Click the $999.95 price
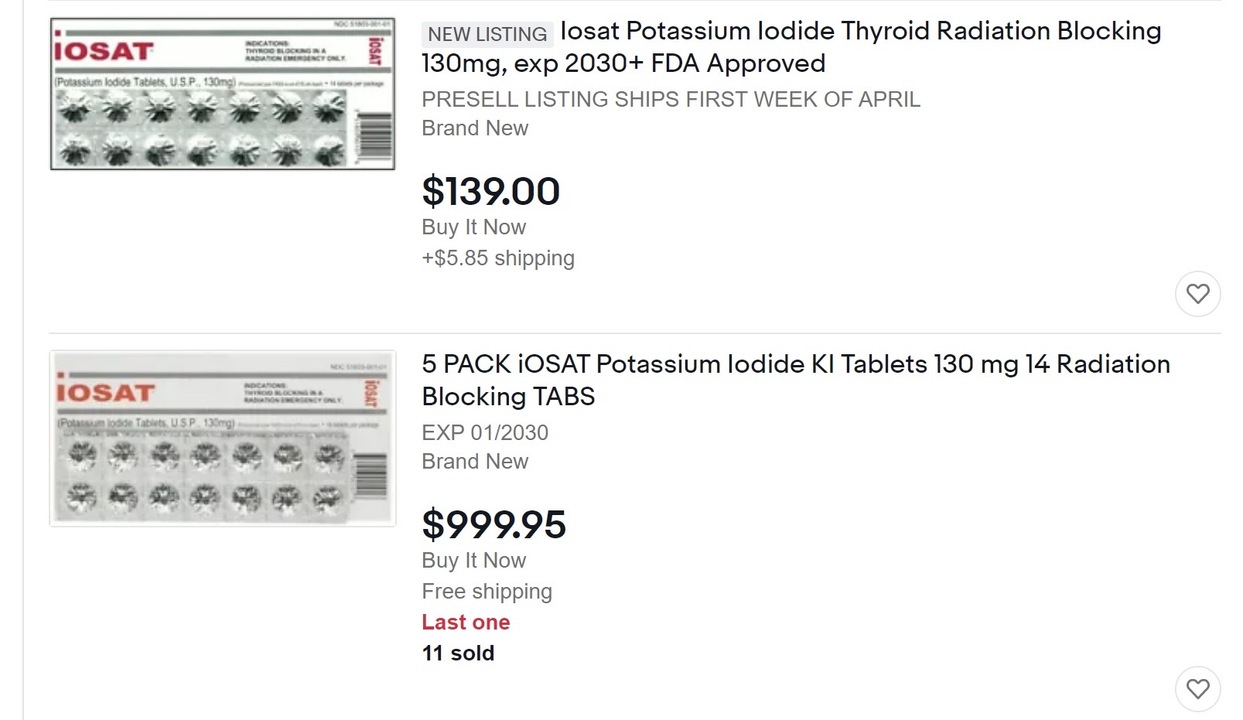The image size is (1243, 720). pyautogui.click(x=494, y=524)
